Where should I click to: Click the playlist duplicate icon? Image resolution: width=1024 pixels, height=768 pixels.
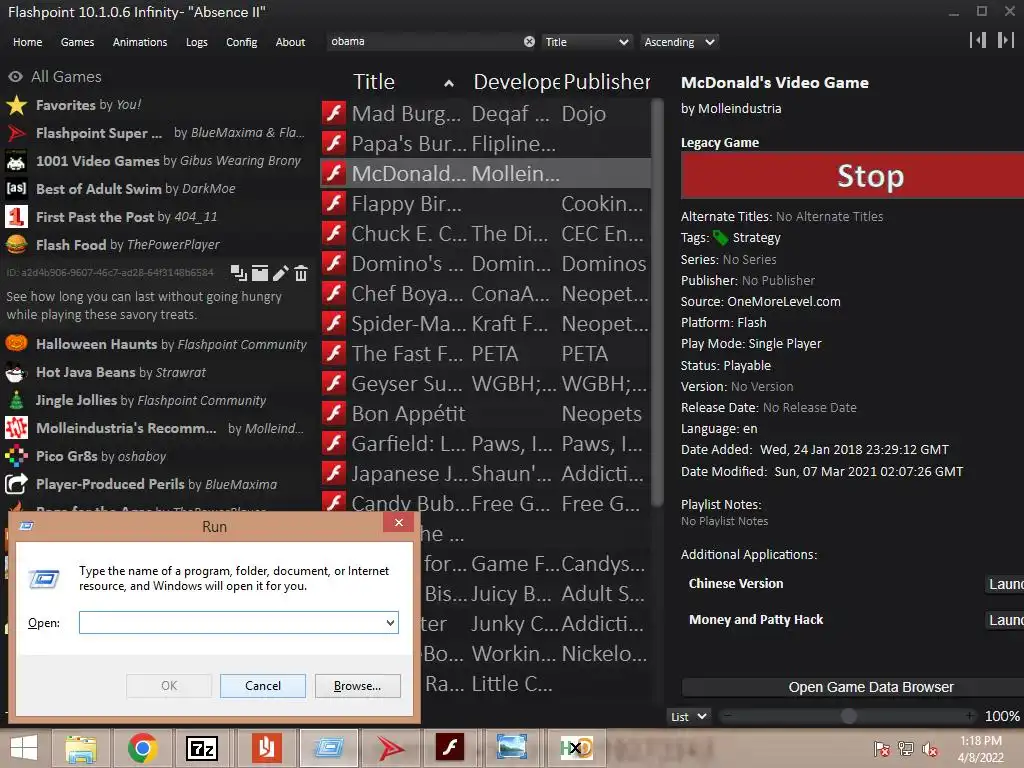(x=238, y=273)
